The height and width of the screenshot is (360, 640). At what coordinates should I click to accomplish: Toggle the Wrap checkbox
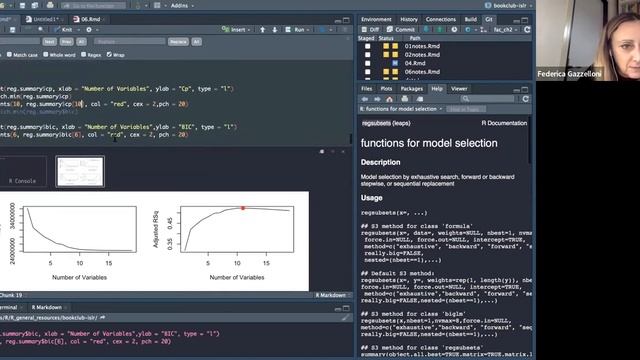[x=109, y=54]
